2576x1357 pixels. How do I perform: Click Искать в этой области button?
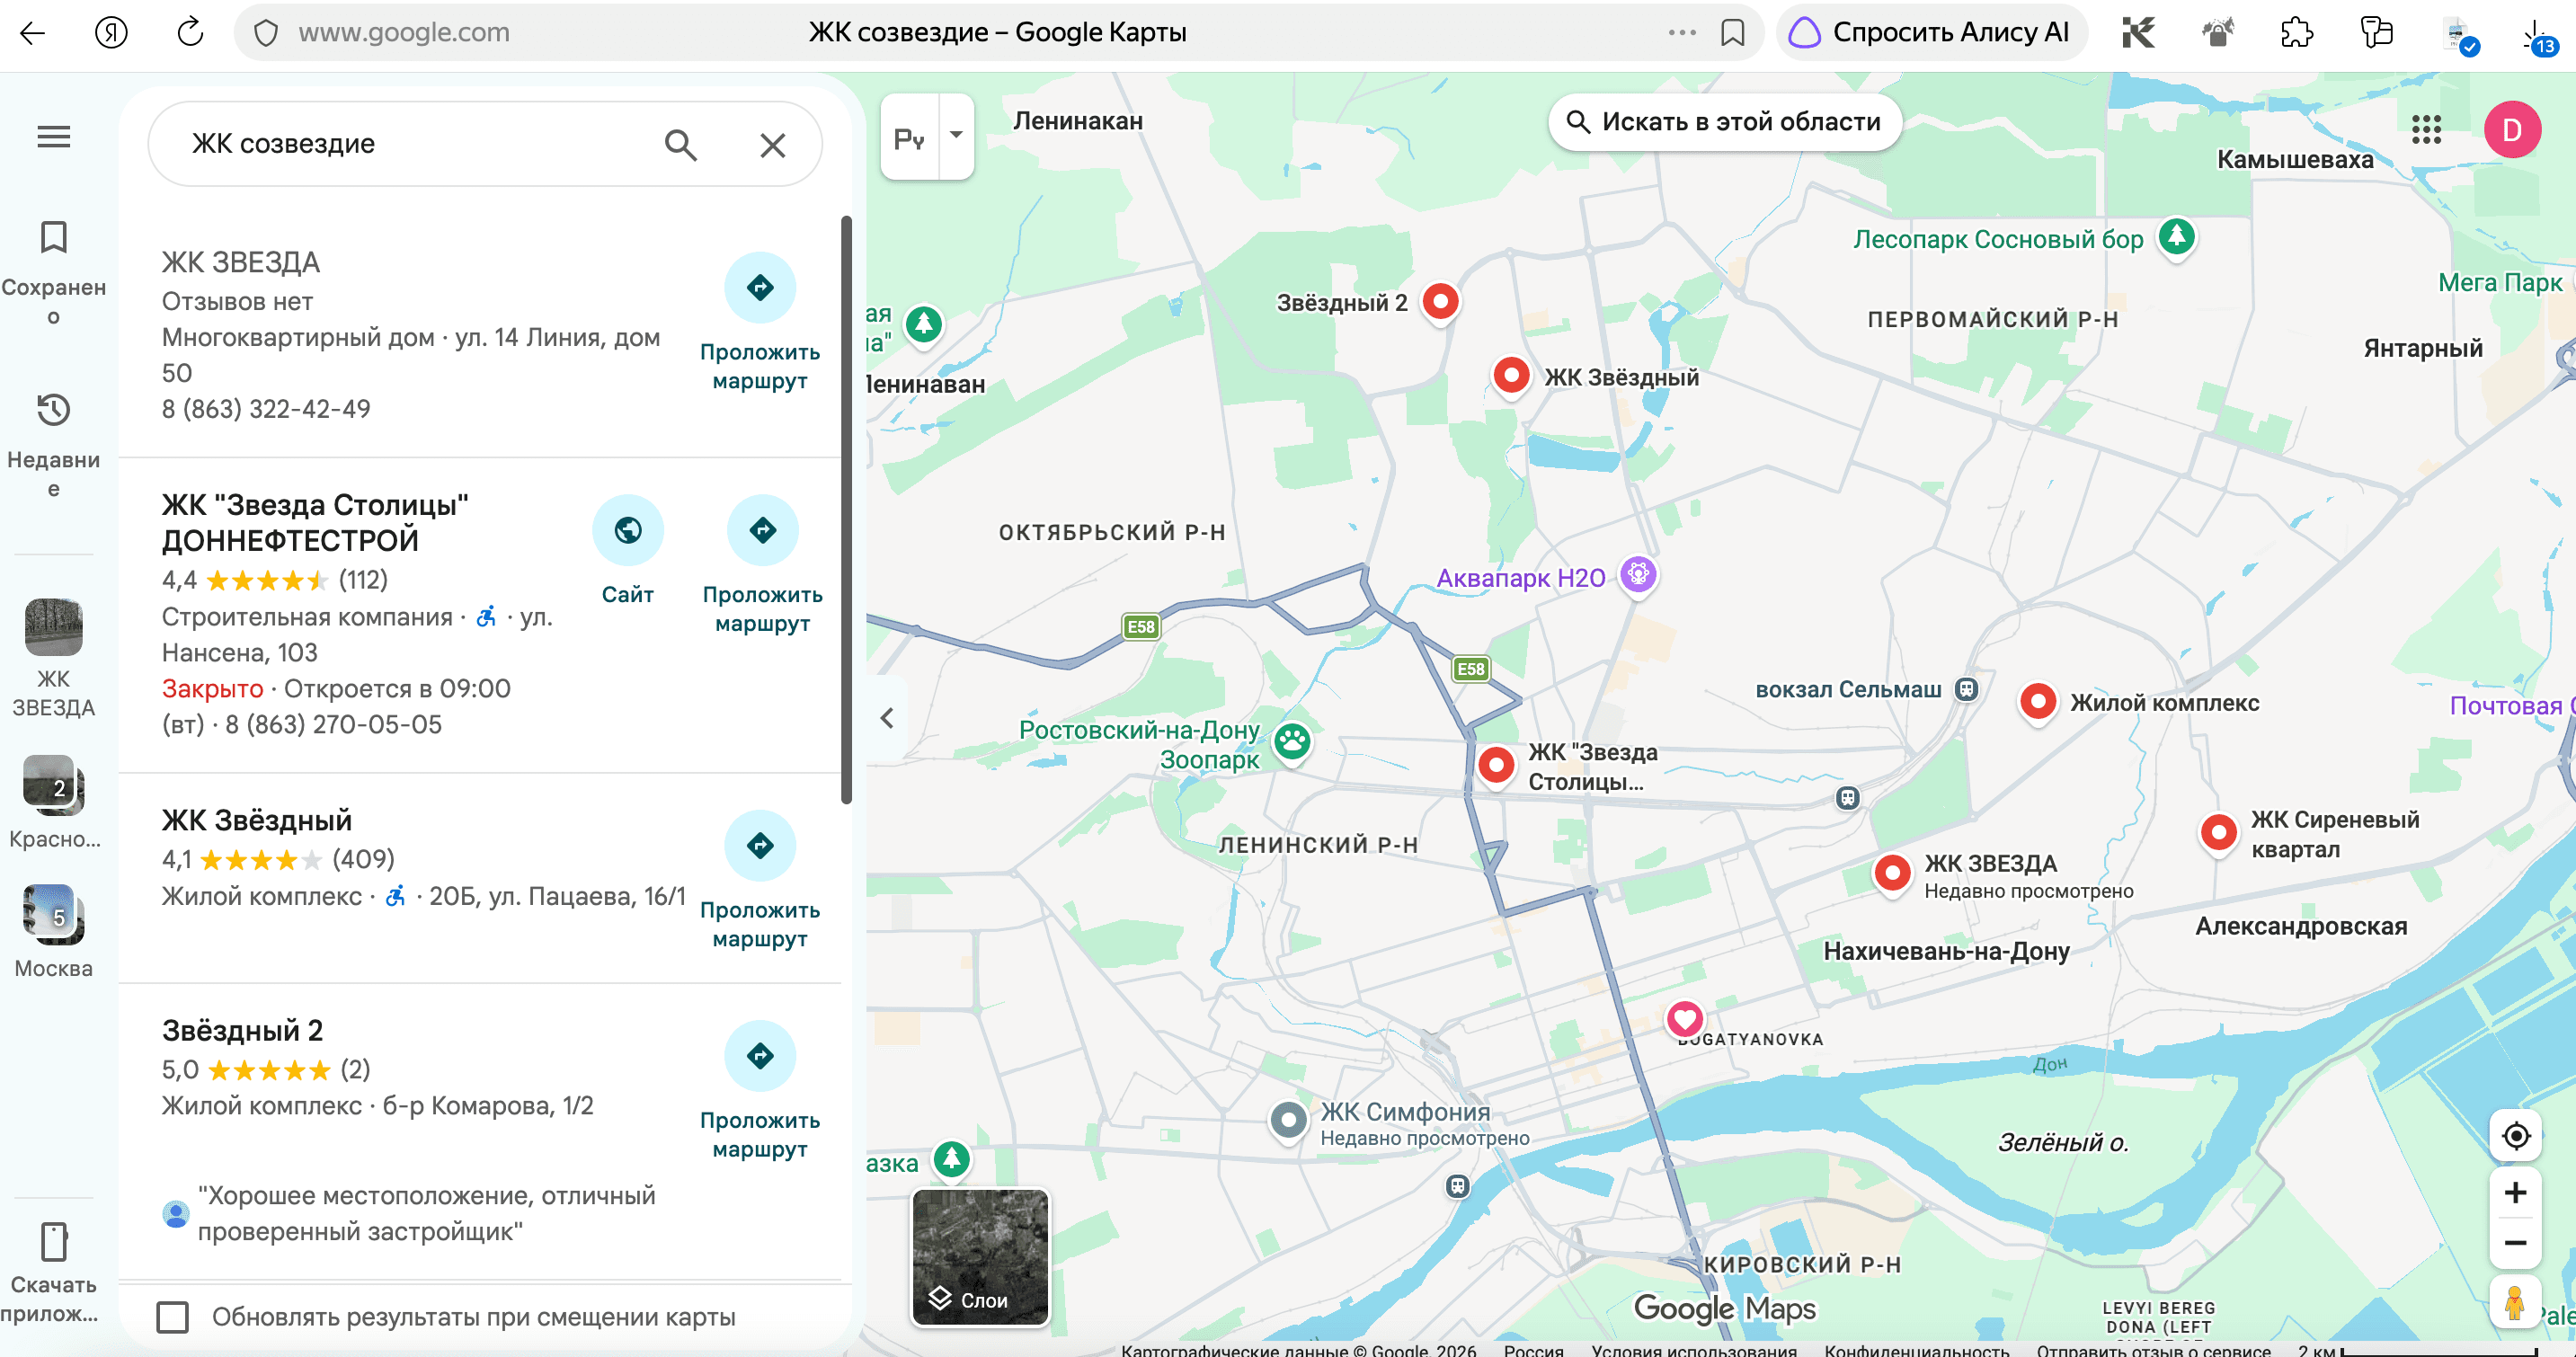(1724, 122)
